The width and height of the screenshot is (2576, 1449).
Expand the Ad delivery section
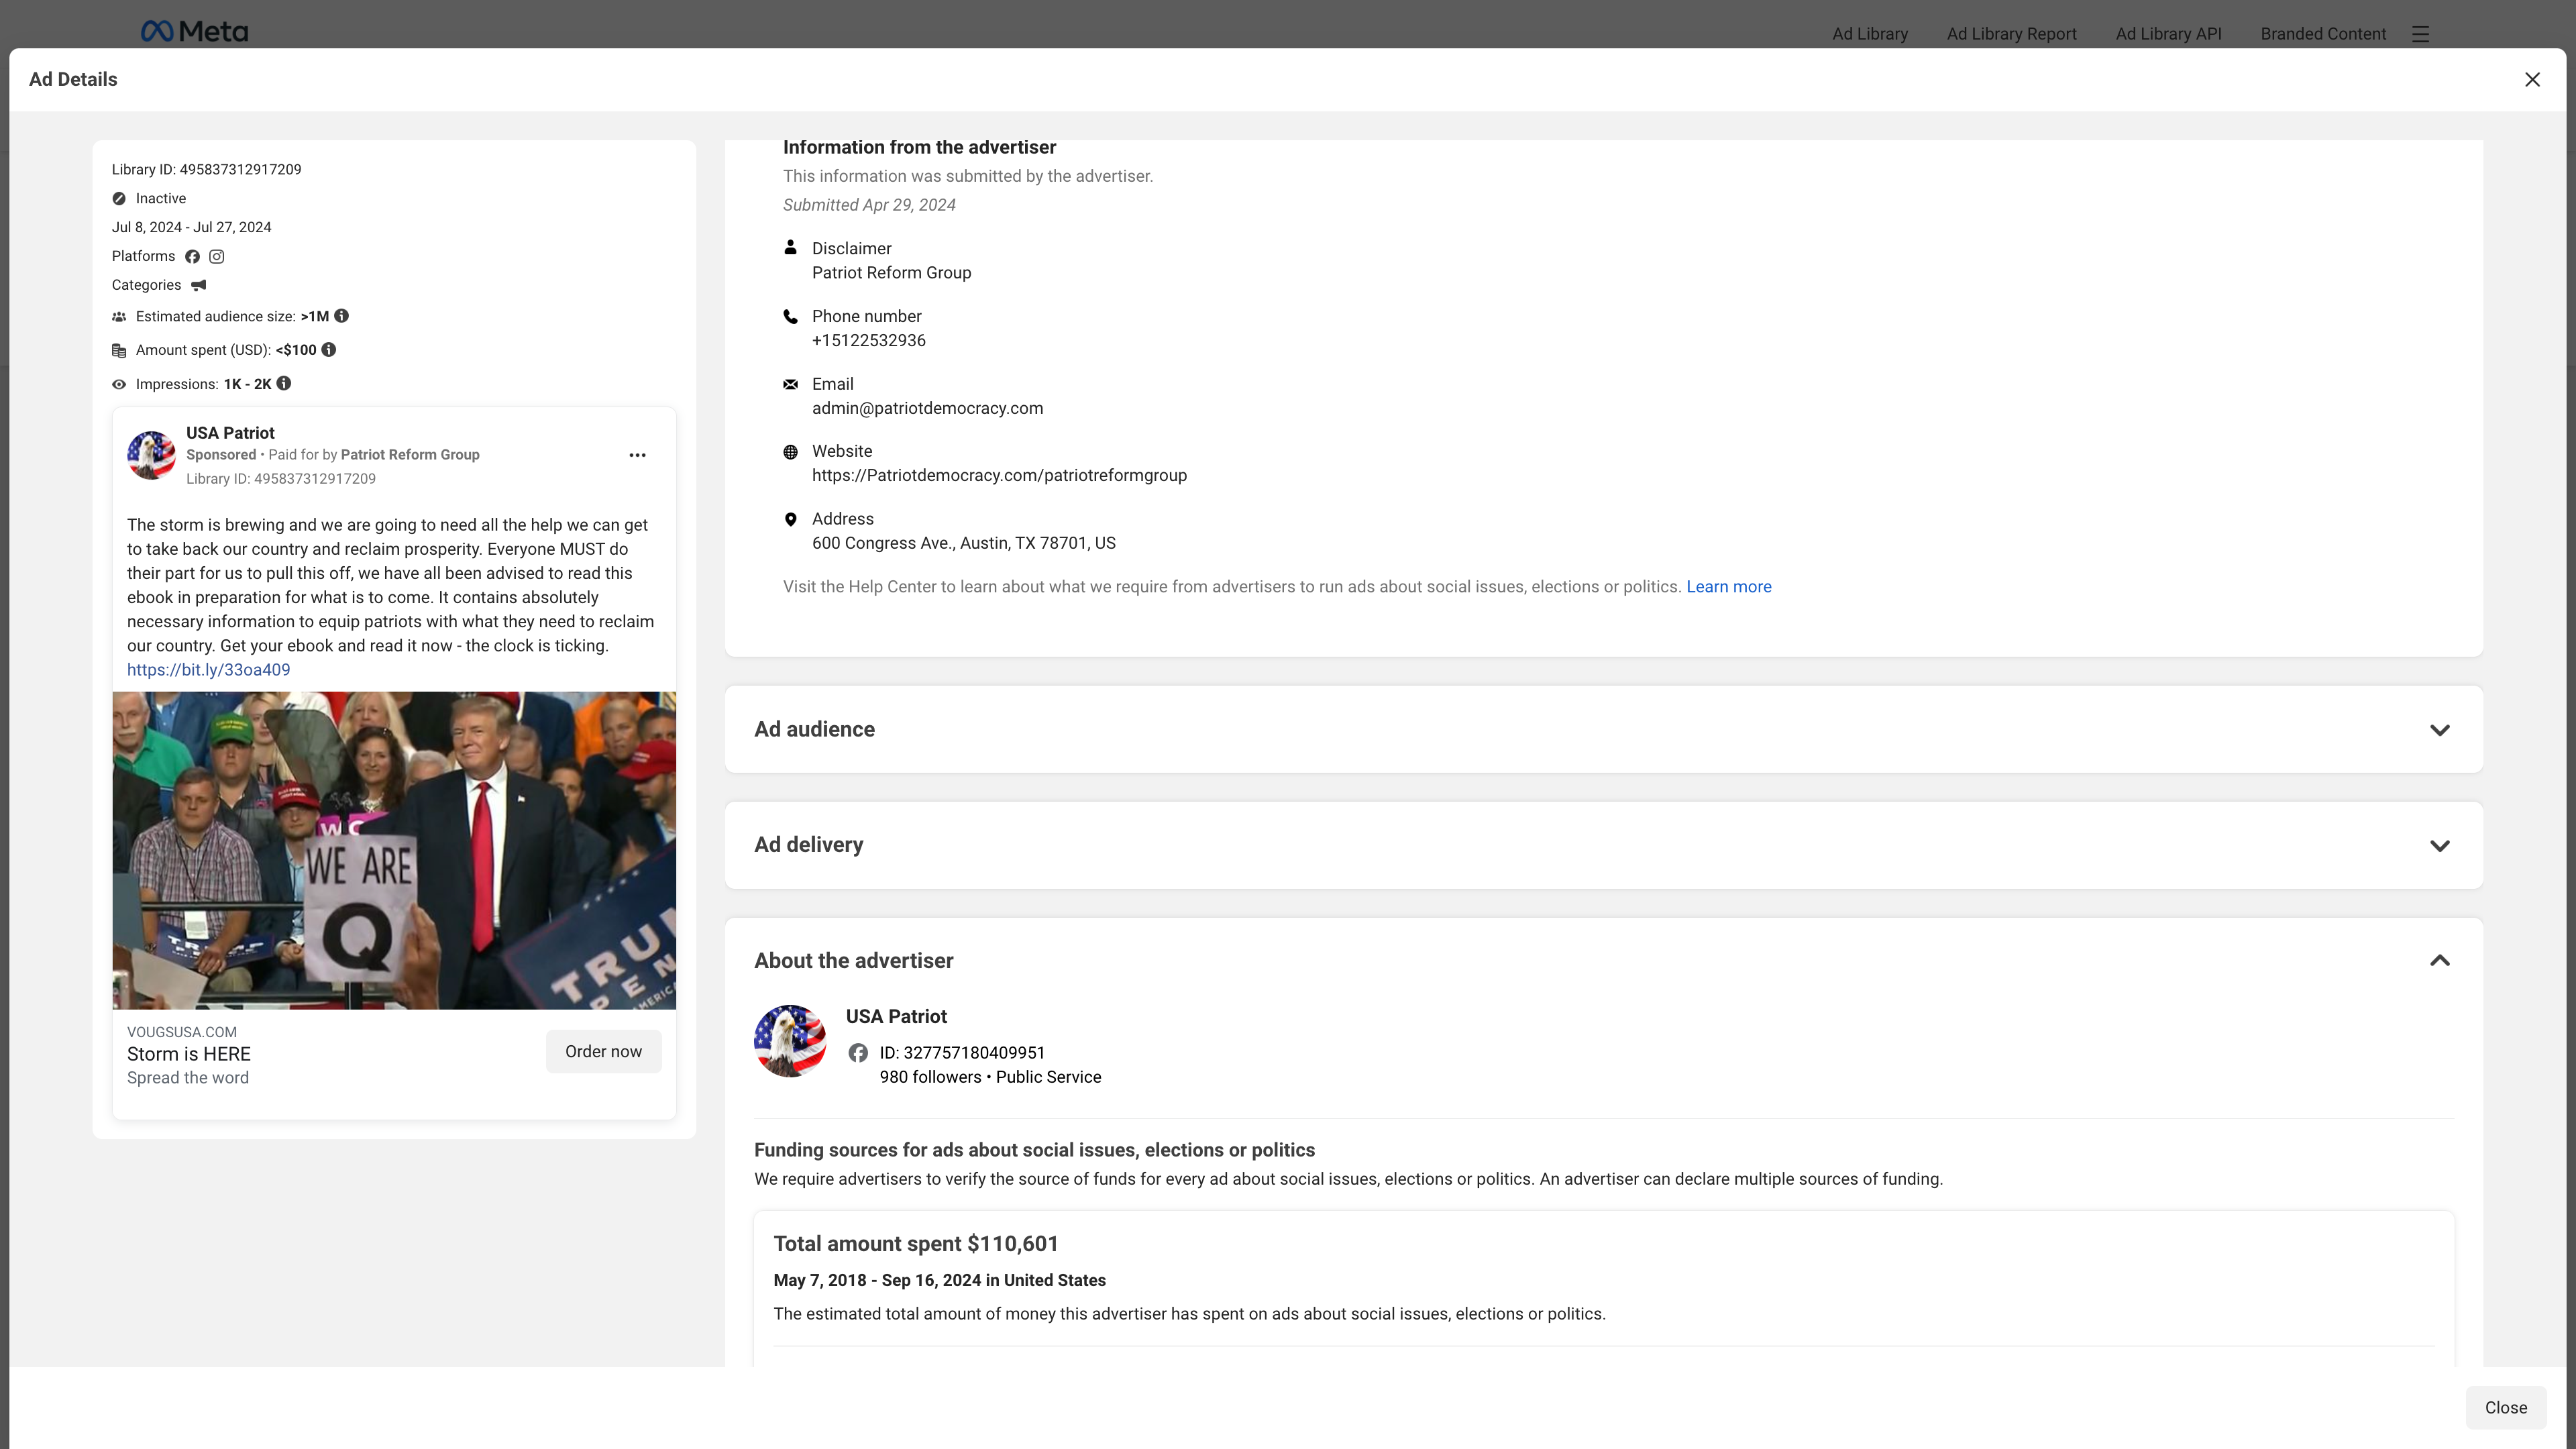coord(2439,846)
